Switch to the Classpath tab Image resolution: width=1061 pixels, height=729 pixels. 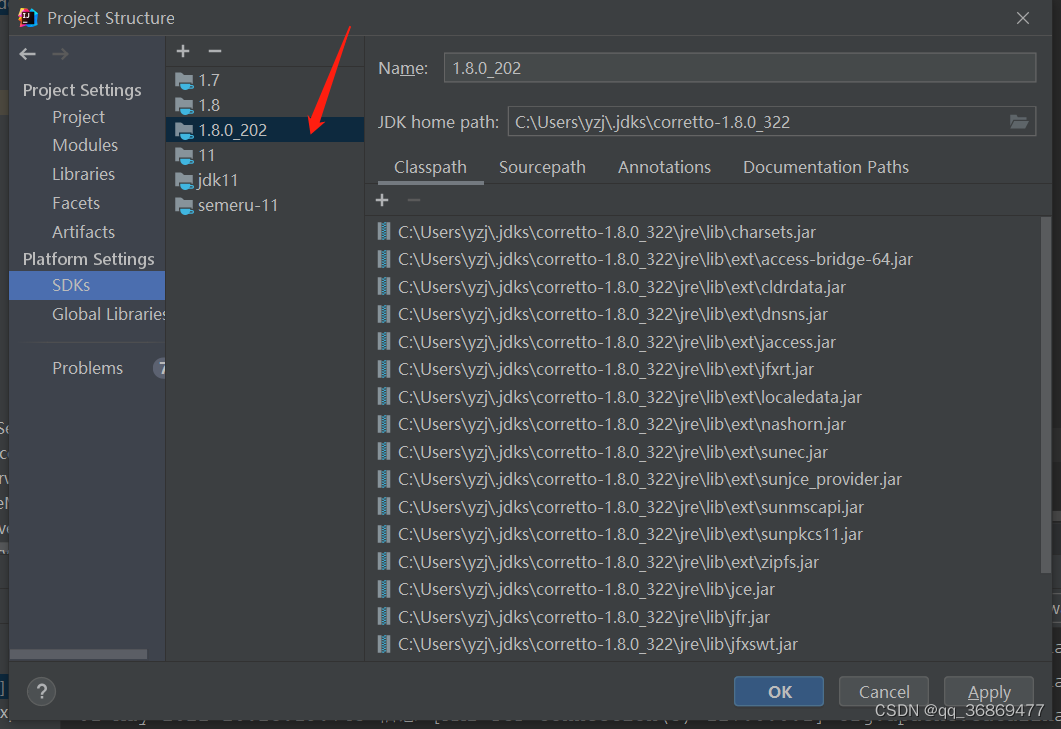coord(430,167)
